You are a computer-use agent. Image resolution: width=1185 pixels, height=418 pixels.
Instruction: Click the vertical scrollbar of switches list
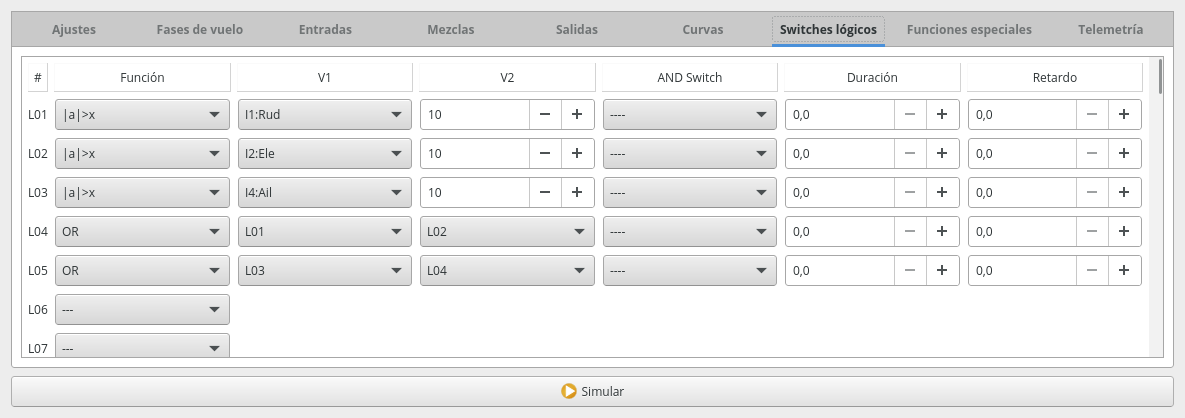tap(1159, 200)
